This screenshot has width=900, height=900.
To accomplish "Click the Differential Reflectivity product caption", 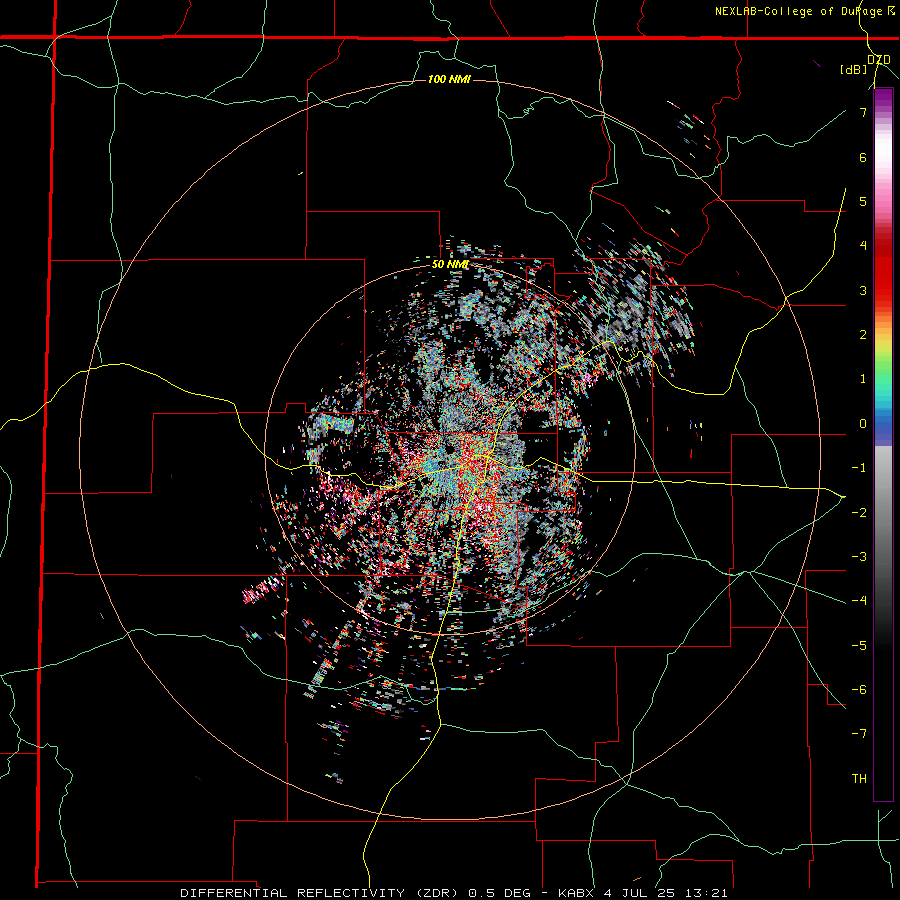I will coord(454,893).
